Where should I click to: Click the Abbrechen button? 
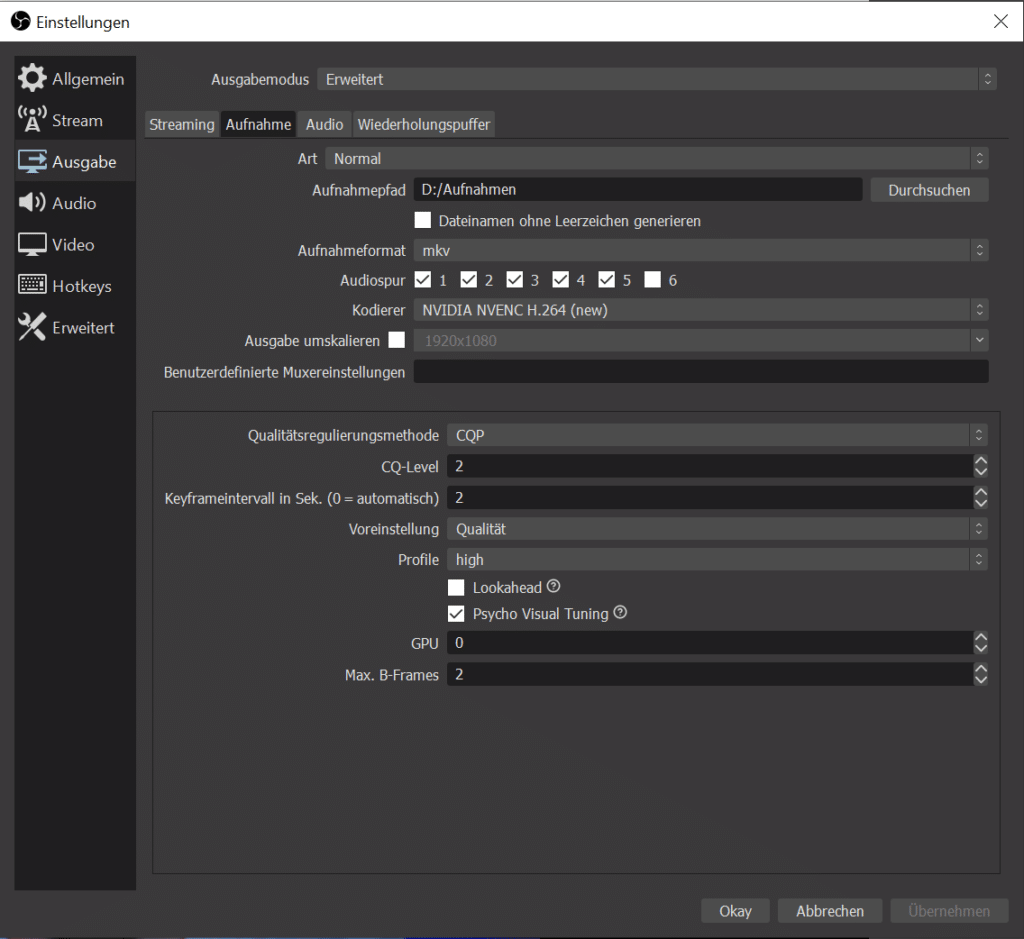point(830,911)
